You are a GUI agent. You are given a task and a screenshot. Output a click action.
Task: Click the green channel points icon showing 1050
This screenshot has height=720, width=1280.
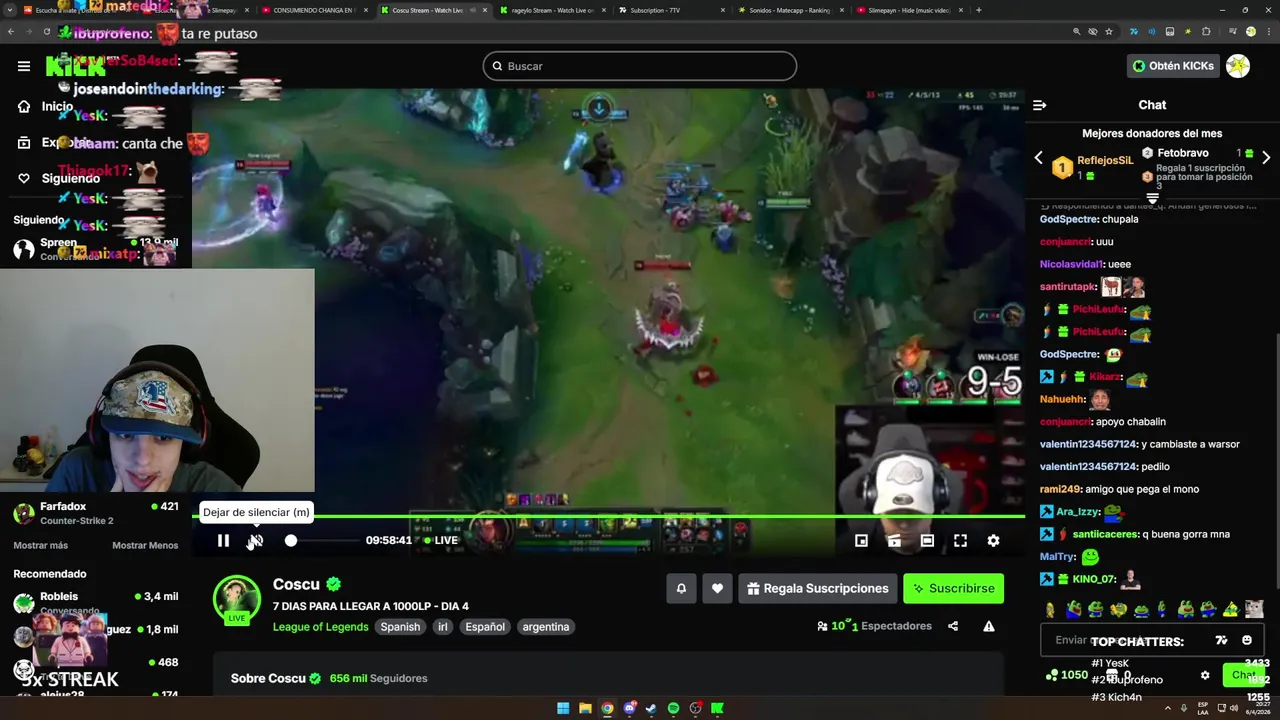tap(1051, 675)
